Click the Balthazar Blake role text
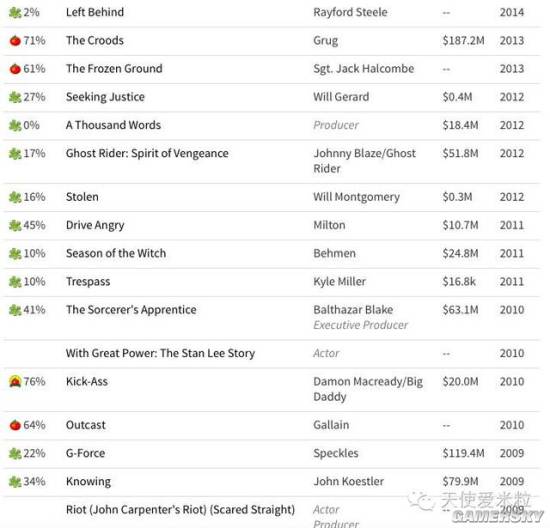Viewport: 550px width, 528px height. pos(353,310)
